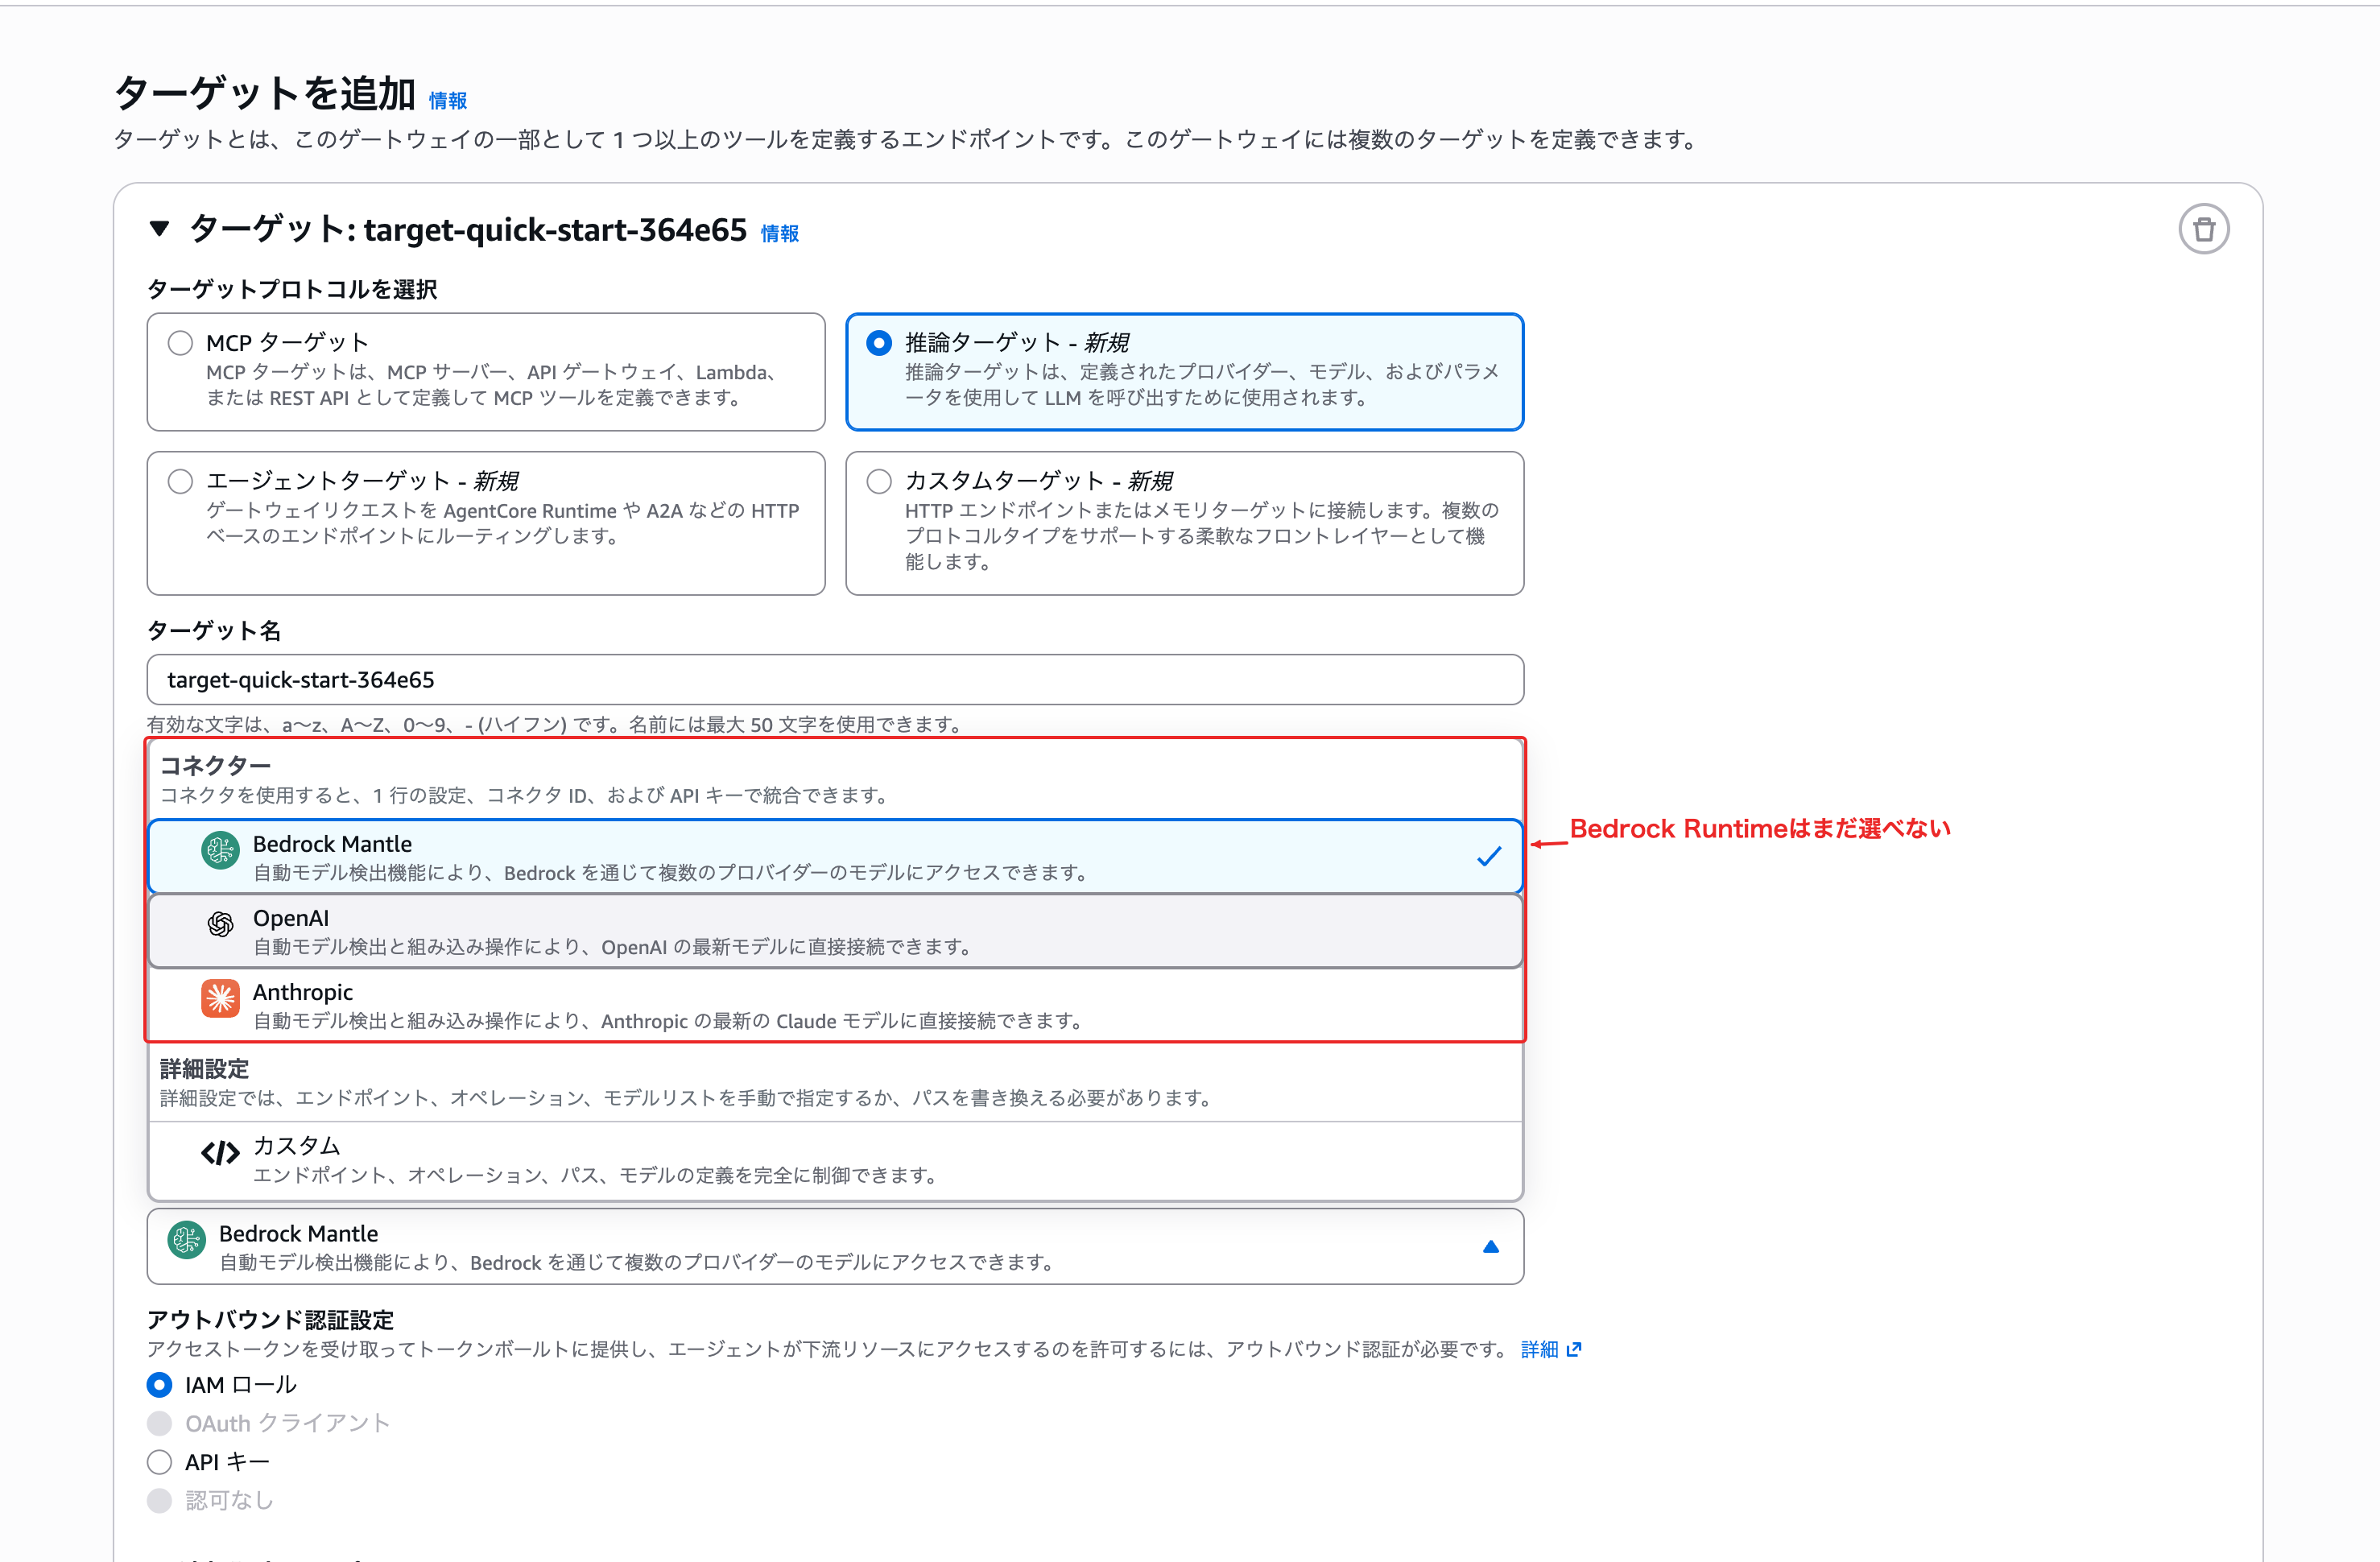This screenshot has height=1562, width=2380.
Task: Click the blue checkmark on Bedrock Mantle row
Action: [x=1489, y=857]
